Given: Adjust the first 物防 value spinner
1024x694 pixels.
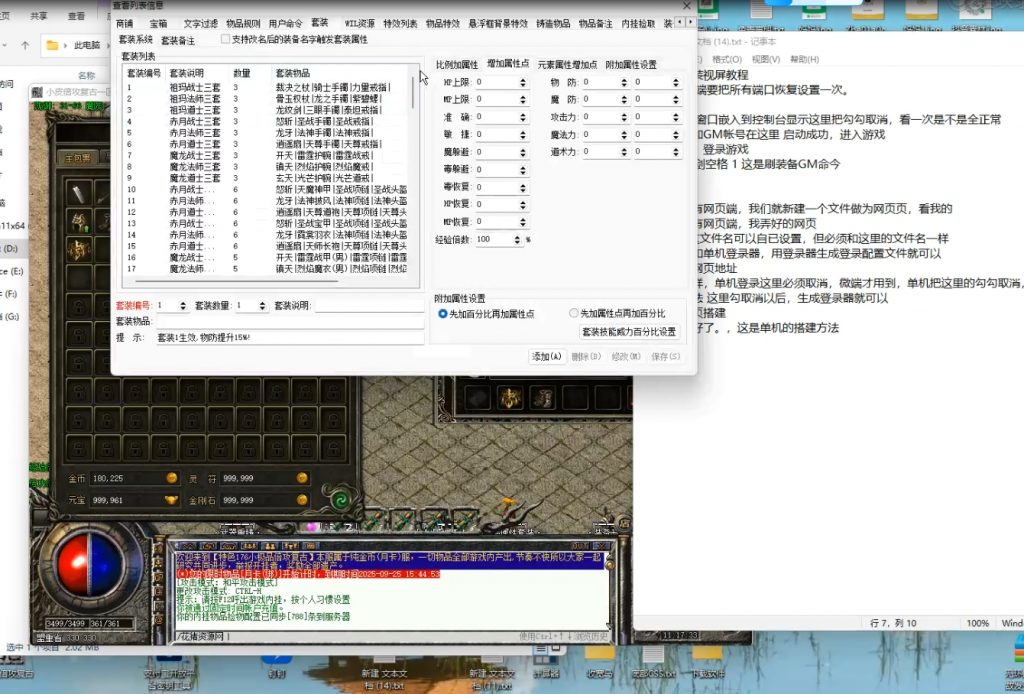Looking at the screenshot, I should click(x=624, y=82).
